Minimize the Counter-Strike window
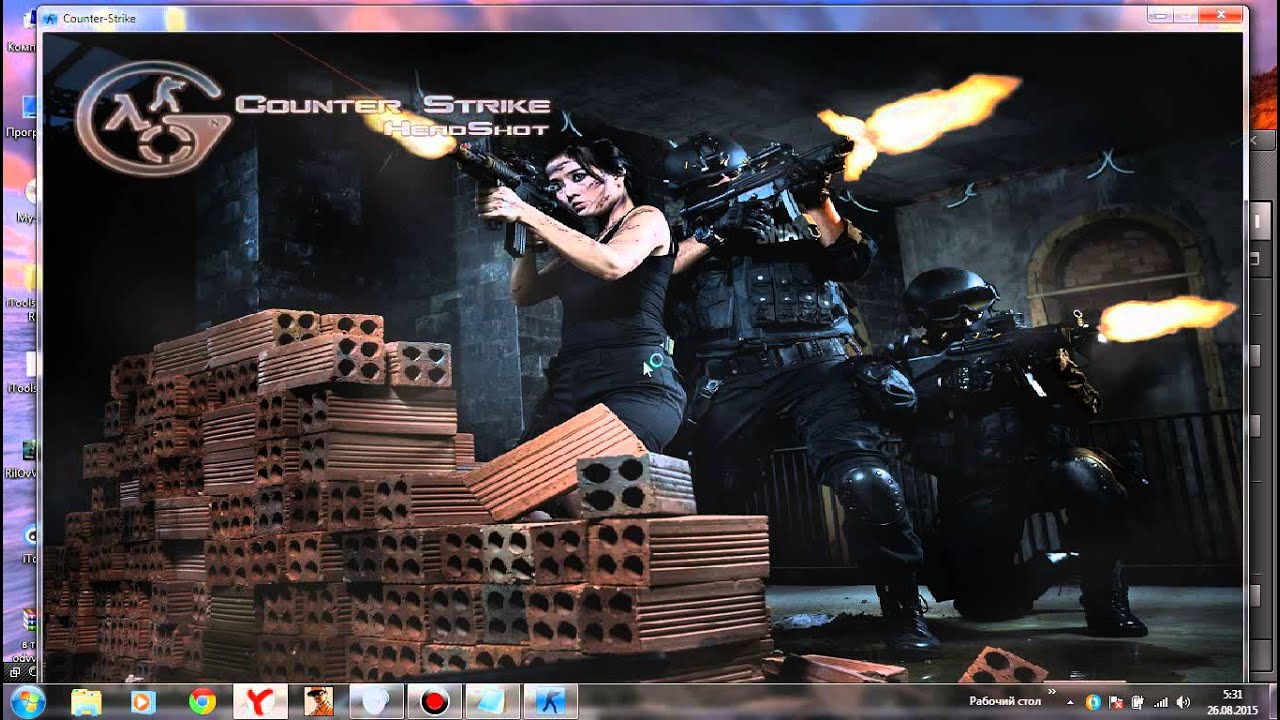 (1160, 14)
